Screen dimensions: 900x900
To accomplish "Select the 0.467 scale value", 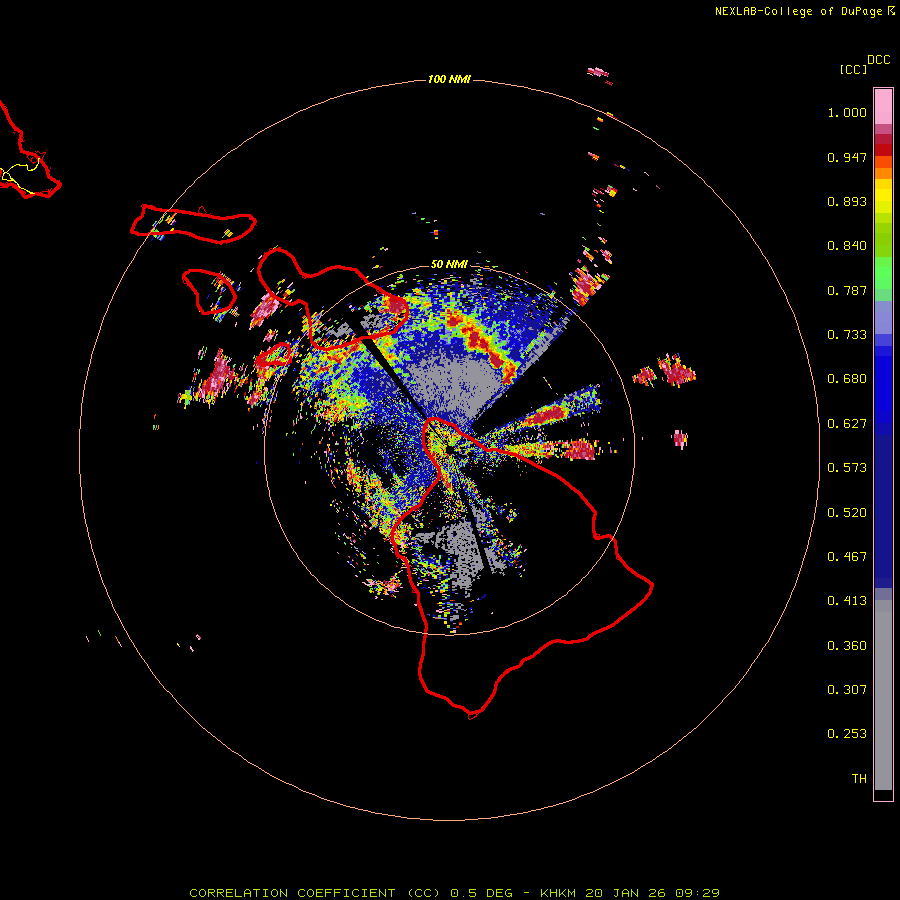I will tap(847, 557).
